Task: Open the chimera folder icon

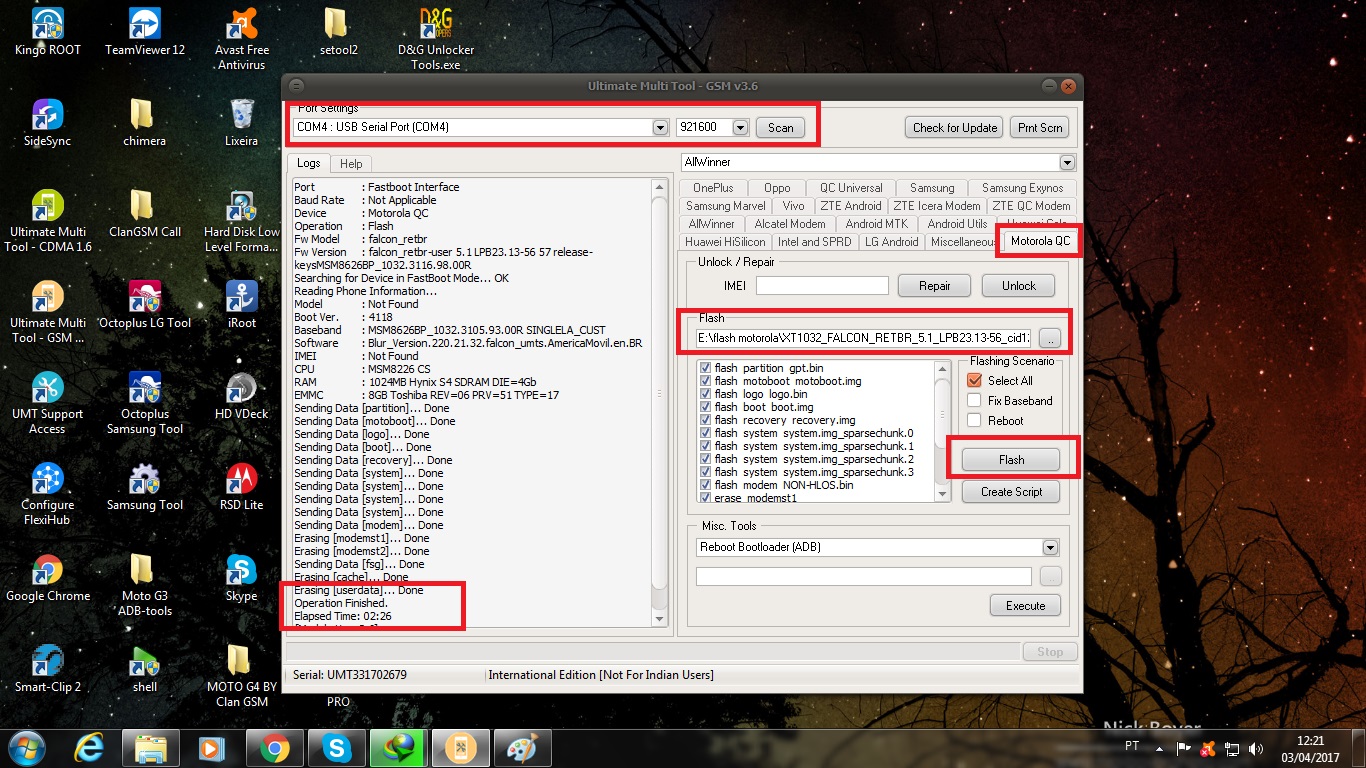Action: 145,123
